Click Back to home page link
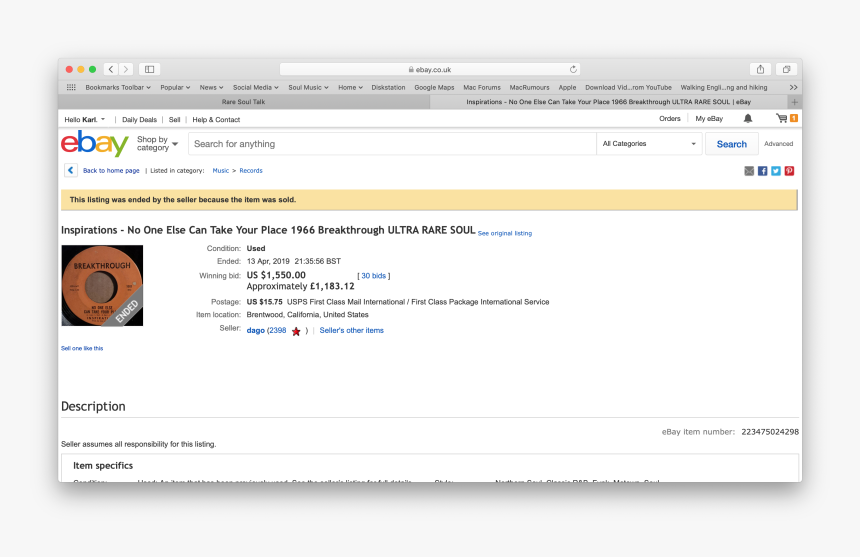 (111, 170)
